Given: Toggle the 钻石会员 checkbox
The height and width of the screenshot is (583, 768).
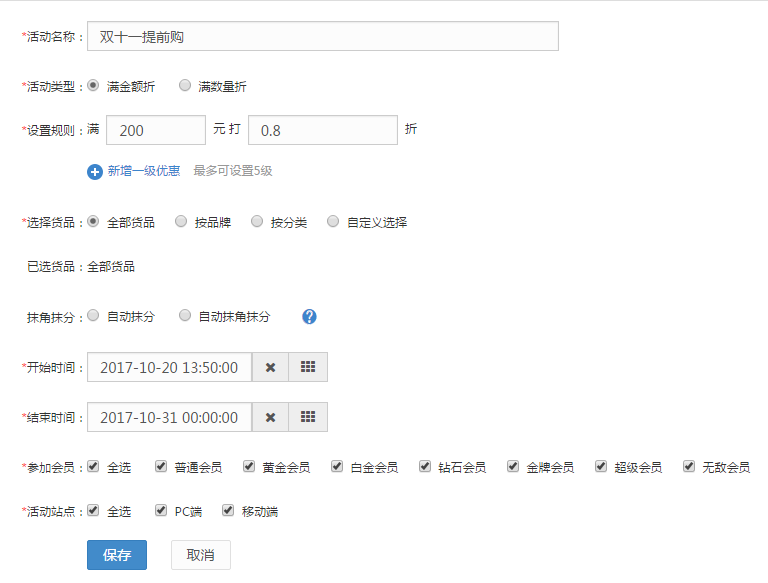Looking at the screenshot, I should pyautogui.click(x=425, y=466).
